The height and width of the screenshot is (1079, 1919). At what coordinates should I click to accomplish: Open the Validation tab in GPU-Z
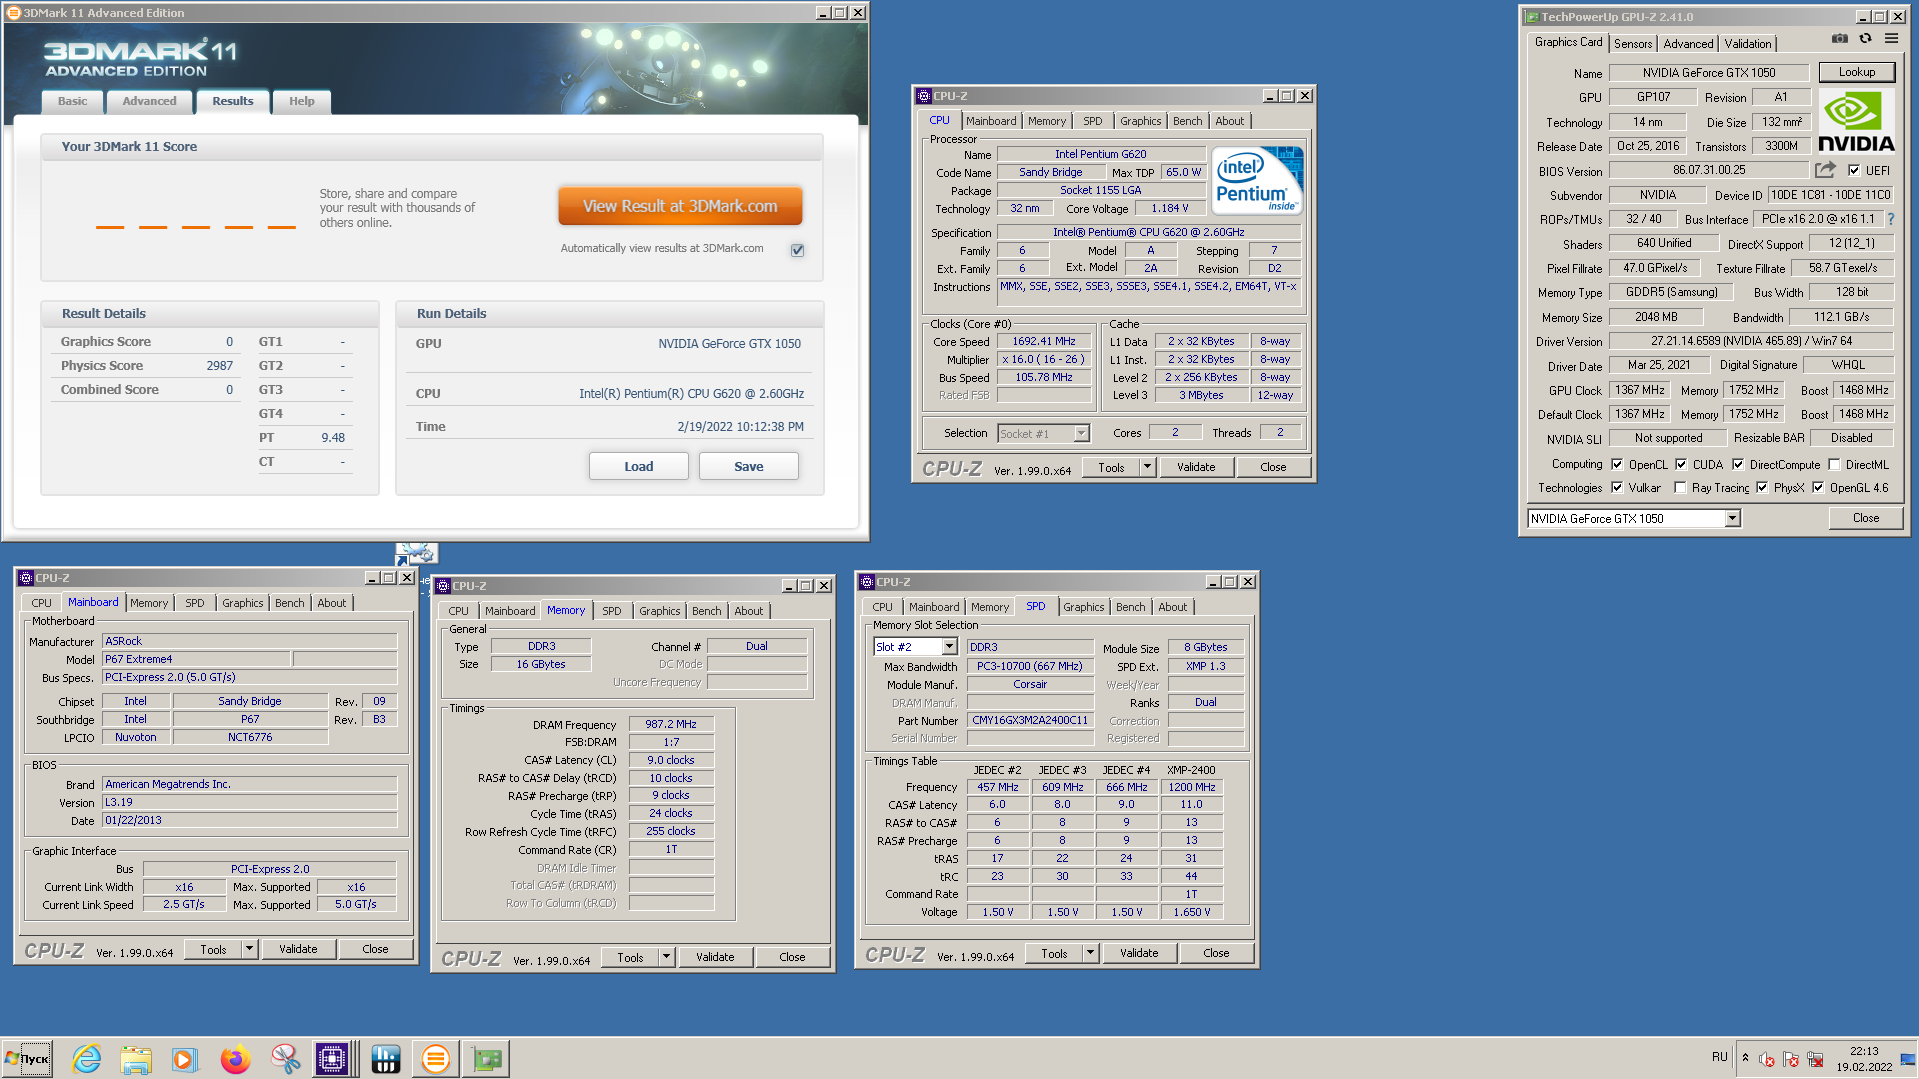coord(1747,43)
